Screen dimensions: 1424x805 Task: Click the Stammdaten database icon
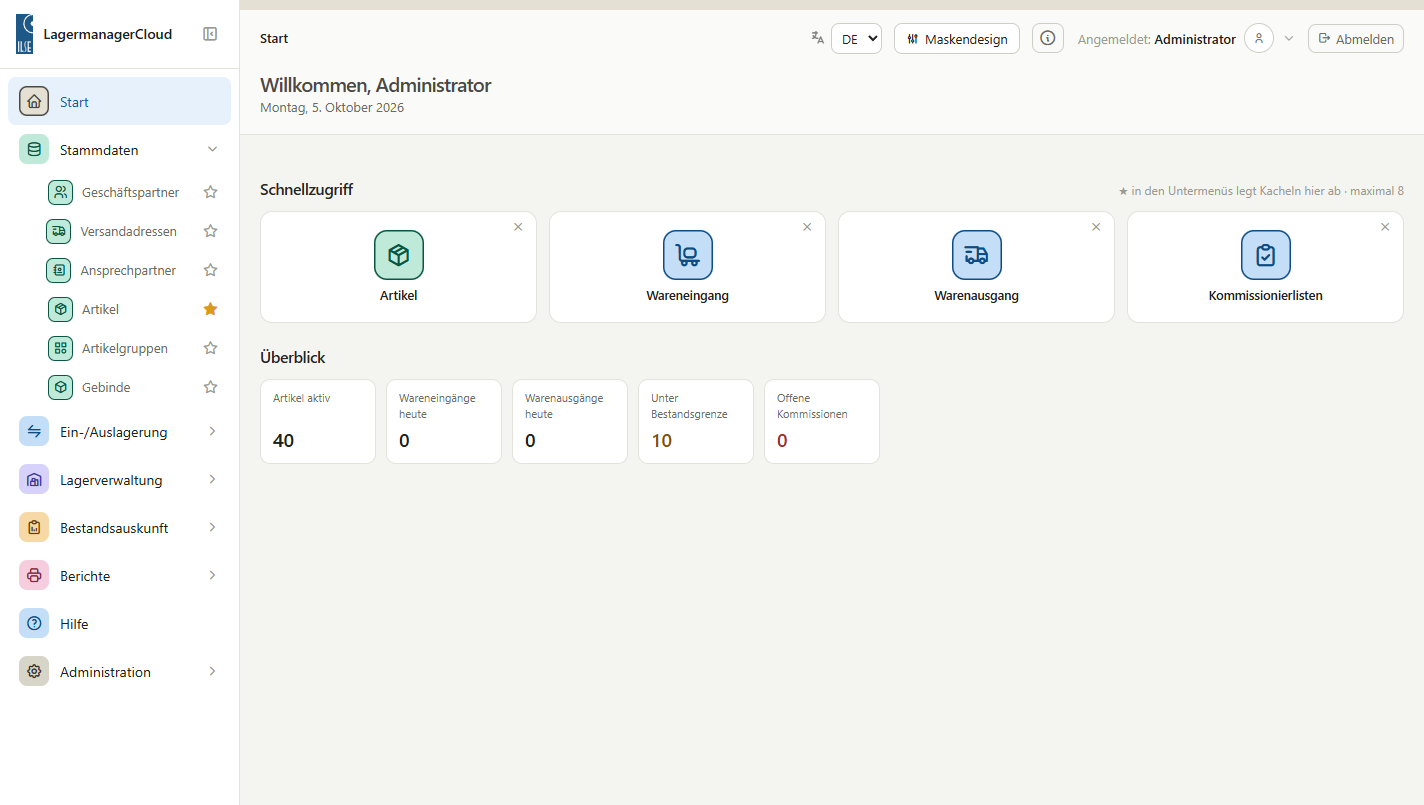pyautogui.click(x=34, y=150)
